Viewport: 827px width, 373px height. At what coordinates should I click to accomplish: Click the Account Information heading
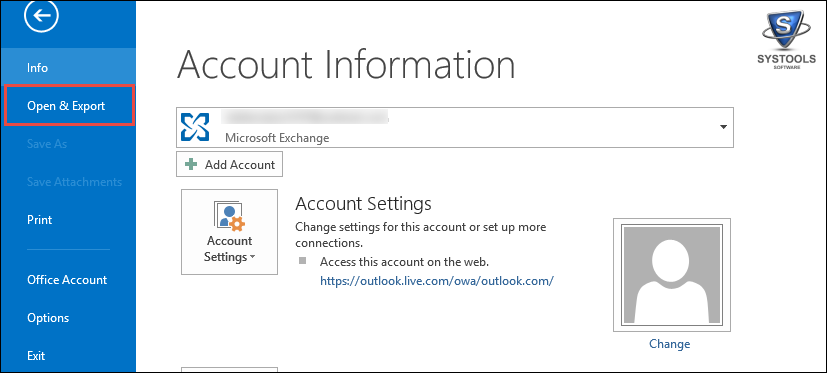pos(346,65)
